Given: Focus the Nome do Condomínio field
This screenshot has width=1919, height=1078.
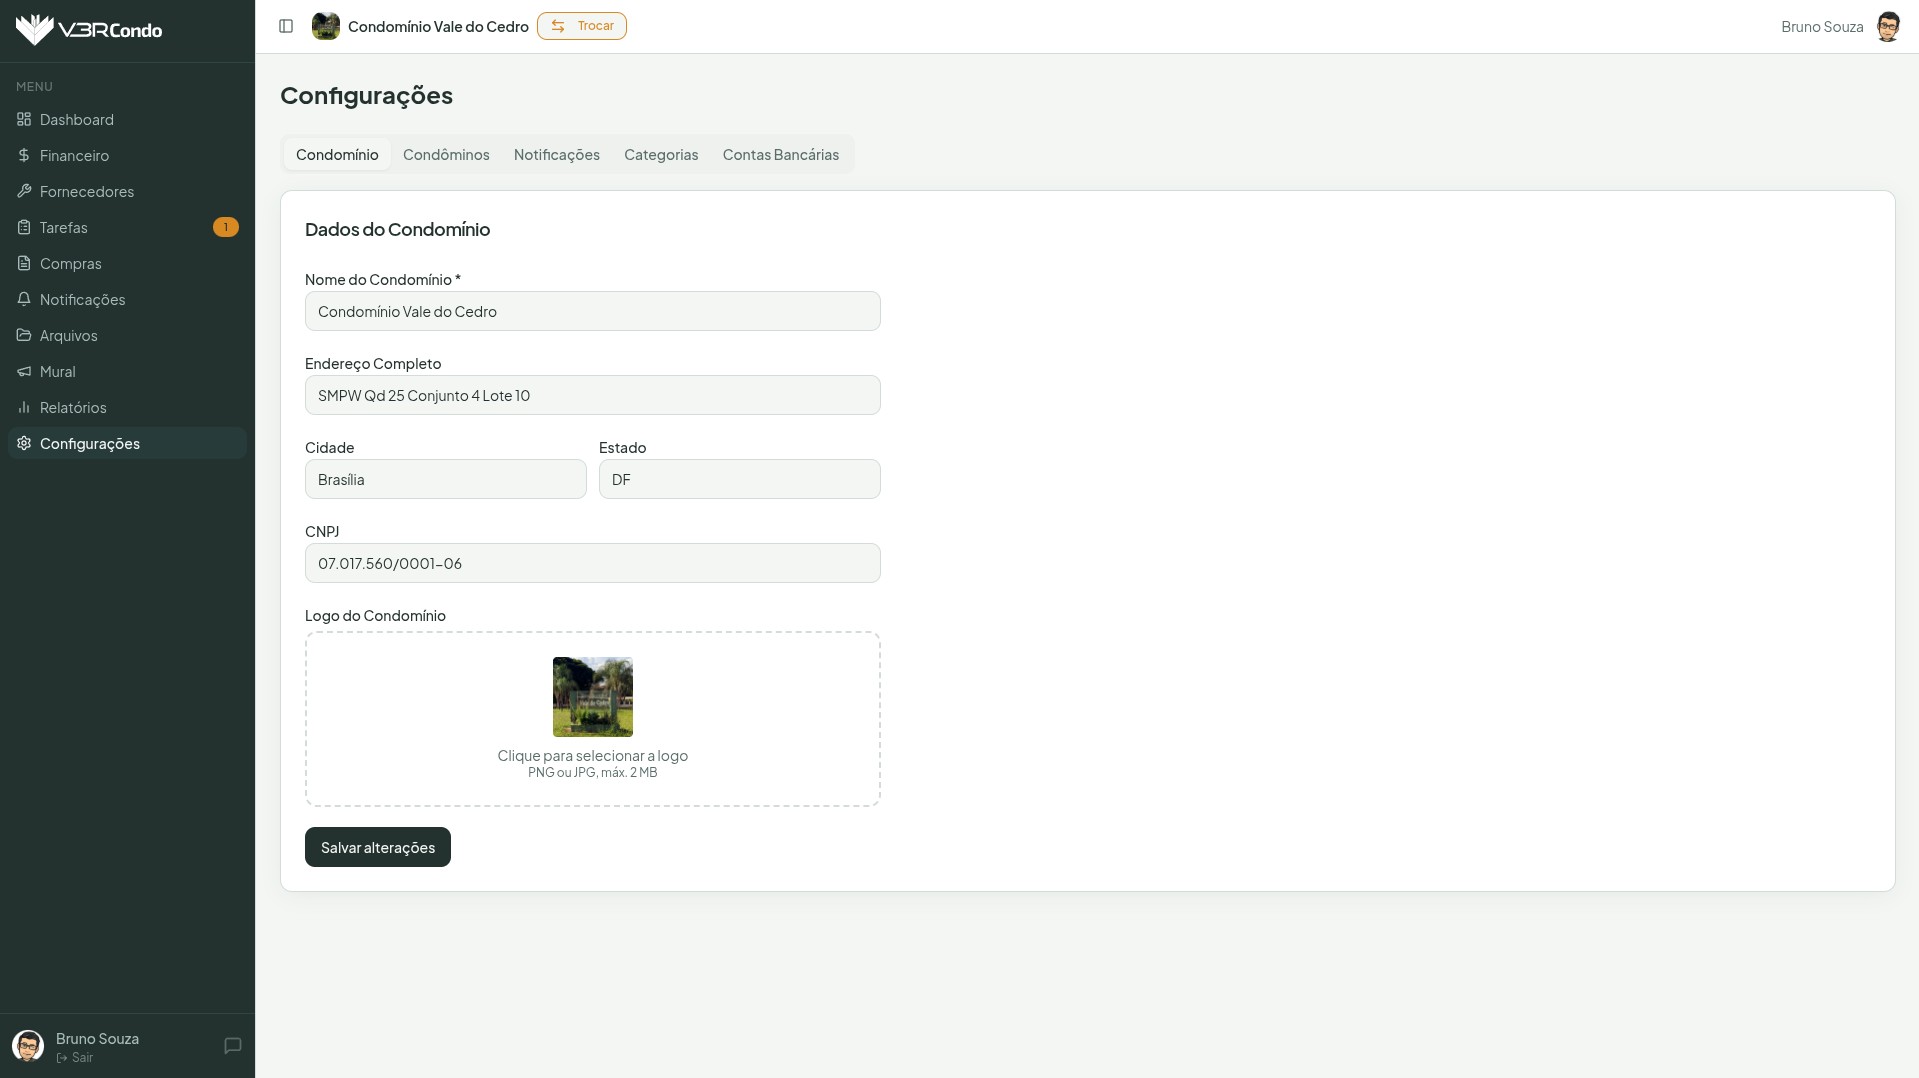Looking at the screenshot, I should (592, 311).
